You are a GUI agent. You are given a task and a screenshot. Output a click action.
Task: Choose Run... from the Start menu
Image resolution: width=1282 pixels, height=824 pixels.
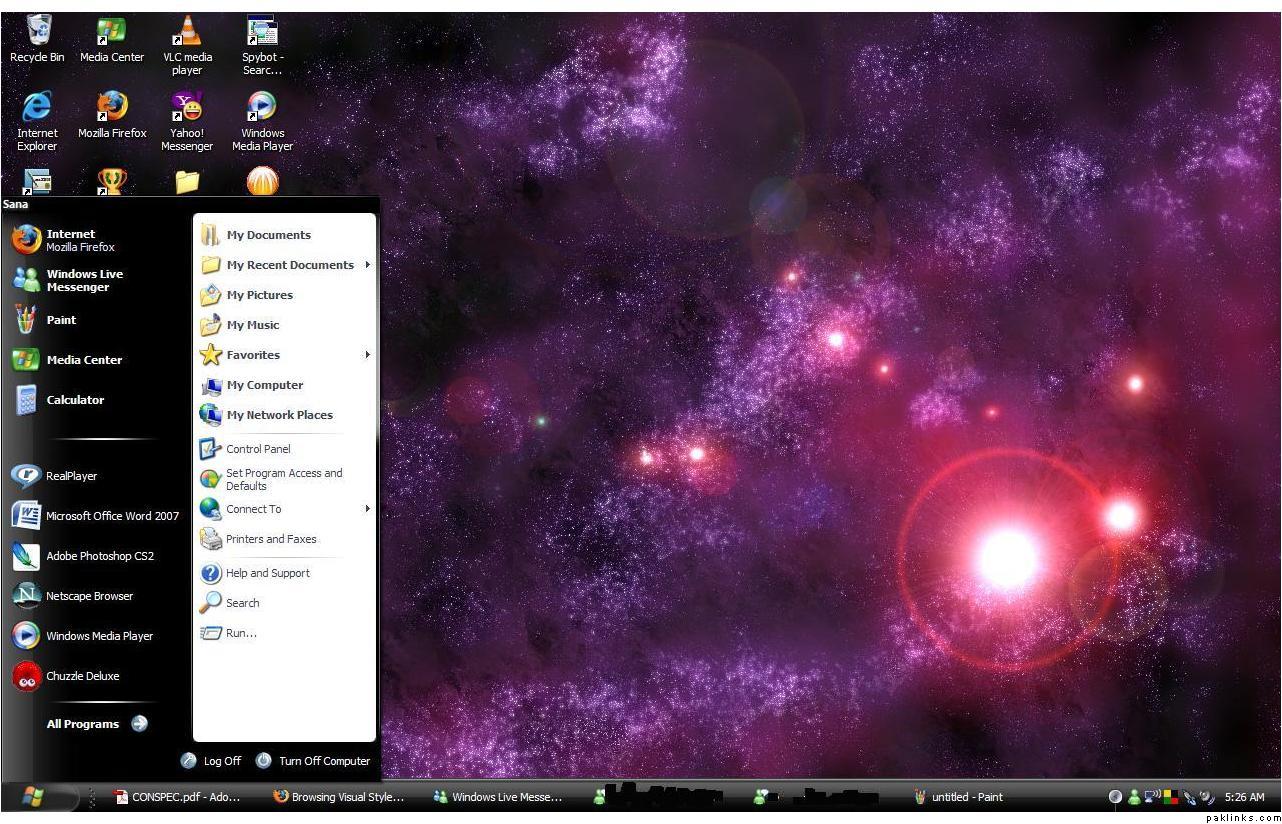coord(240,633)
